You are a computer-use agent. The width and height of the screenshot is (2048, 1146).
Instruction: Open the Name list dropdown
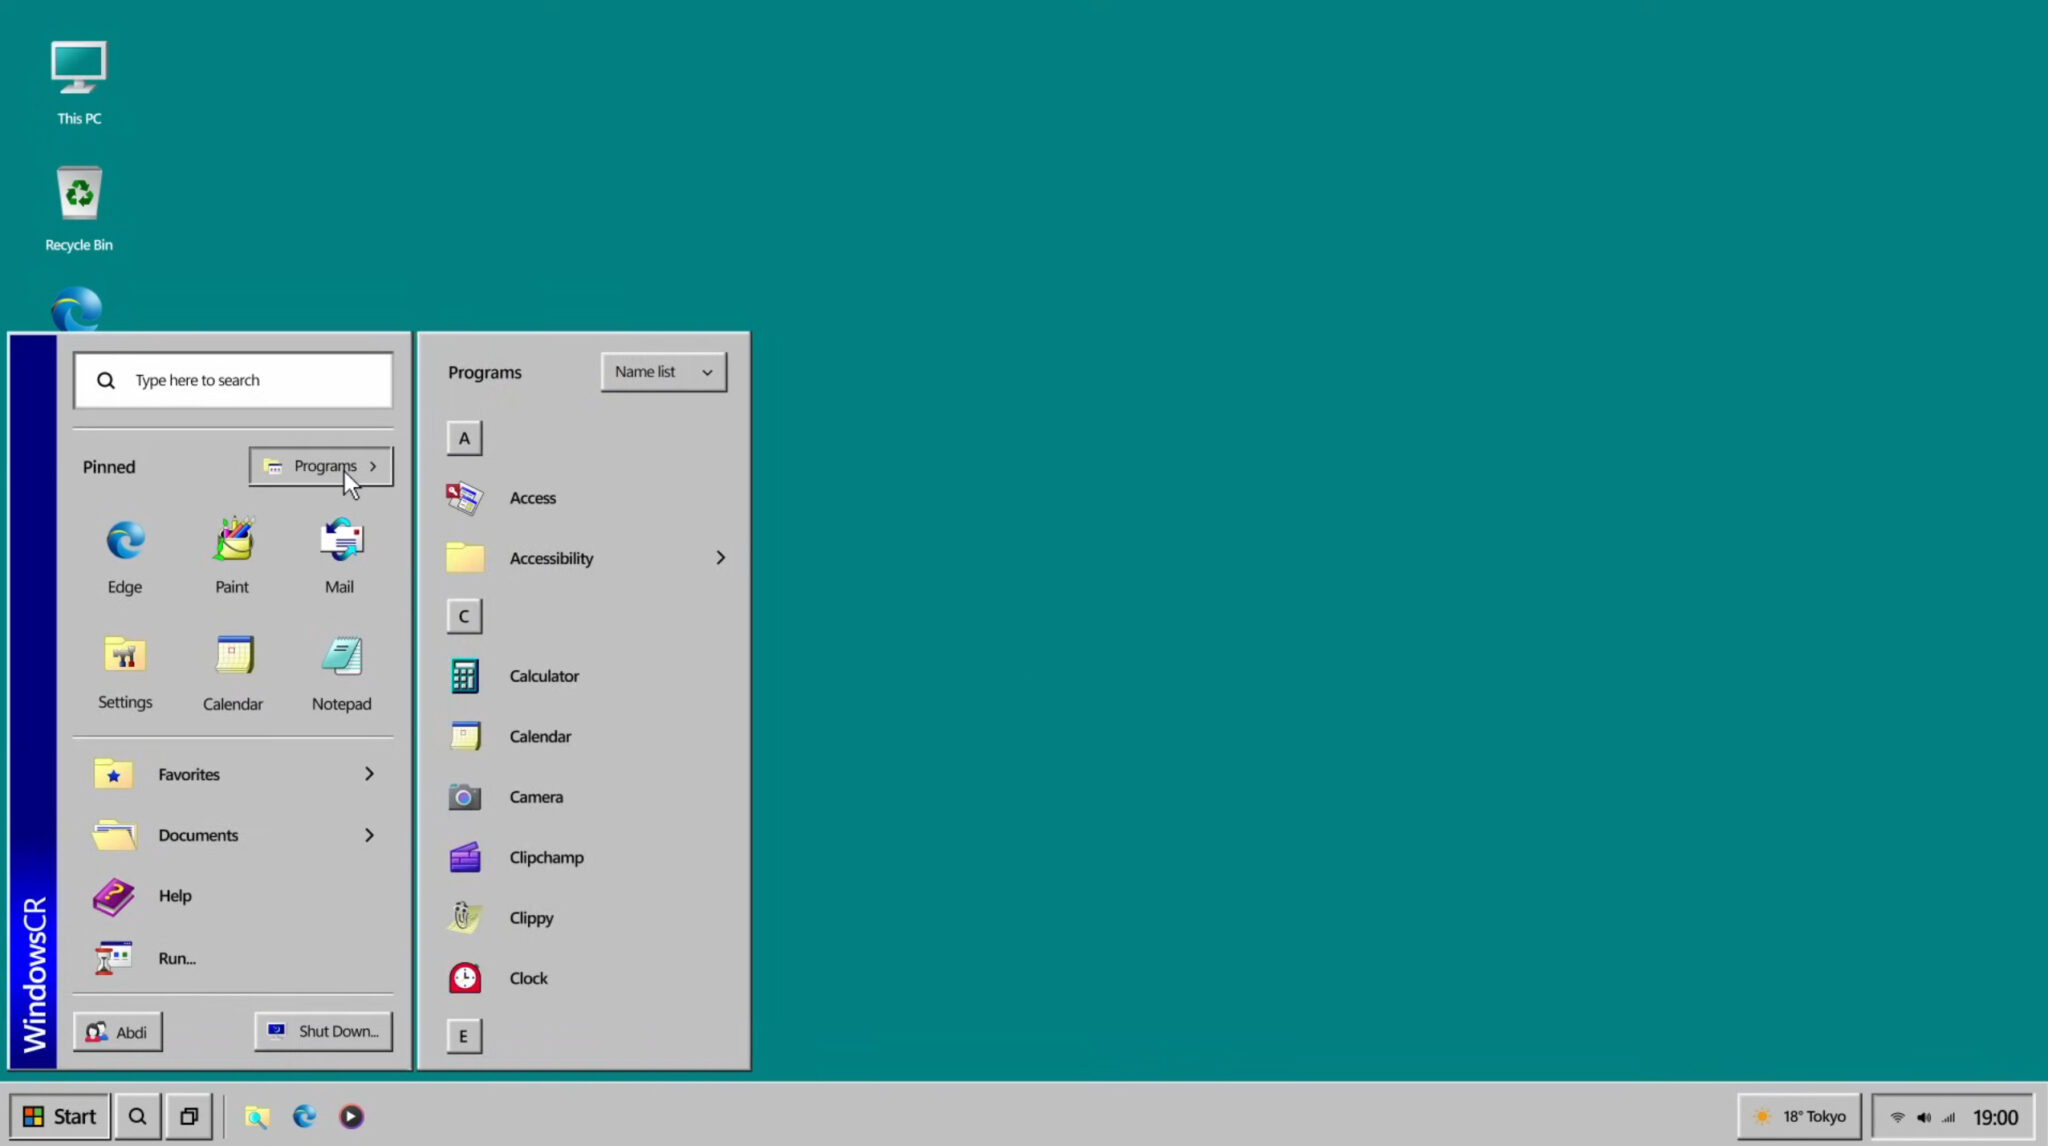662,371
